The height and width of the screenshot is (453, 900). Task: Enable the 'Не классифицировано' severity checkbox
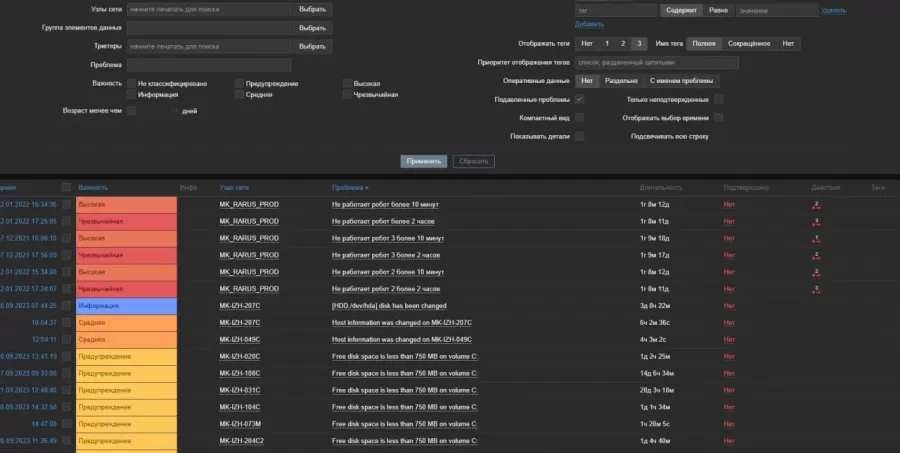click(132, 83)
